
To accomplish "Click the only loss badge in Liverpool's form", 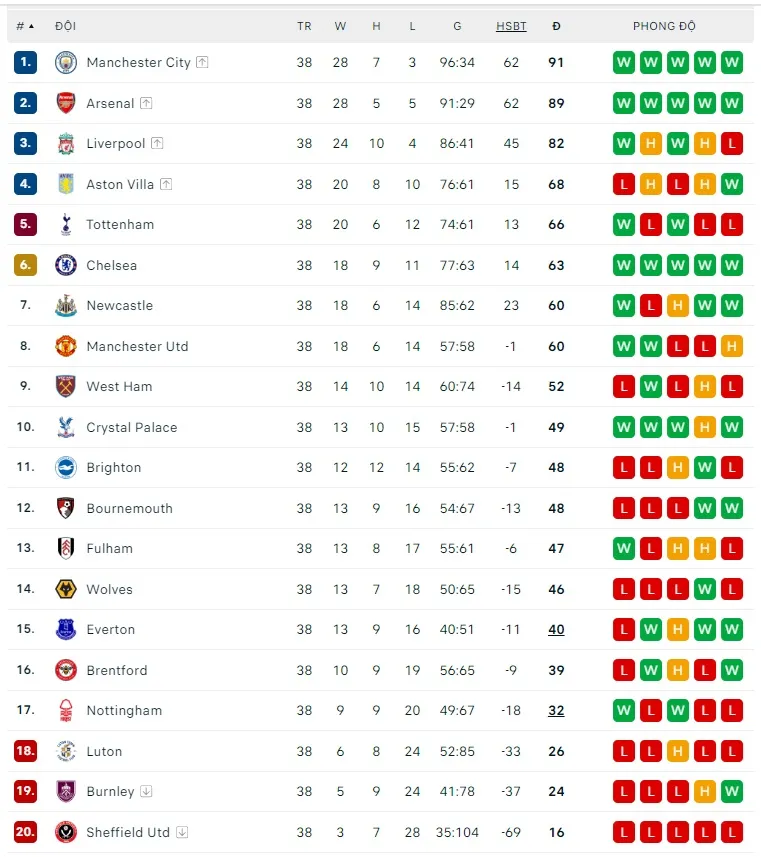I will click(x=732, y=144).
